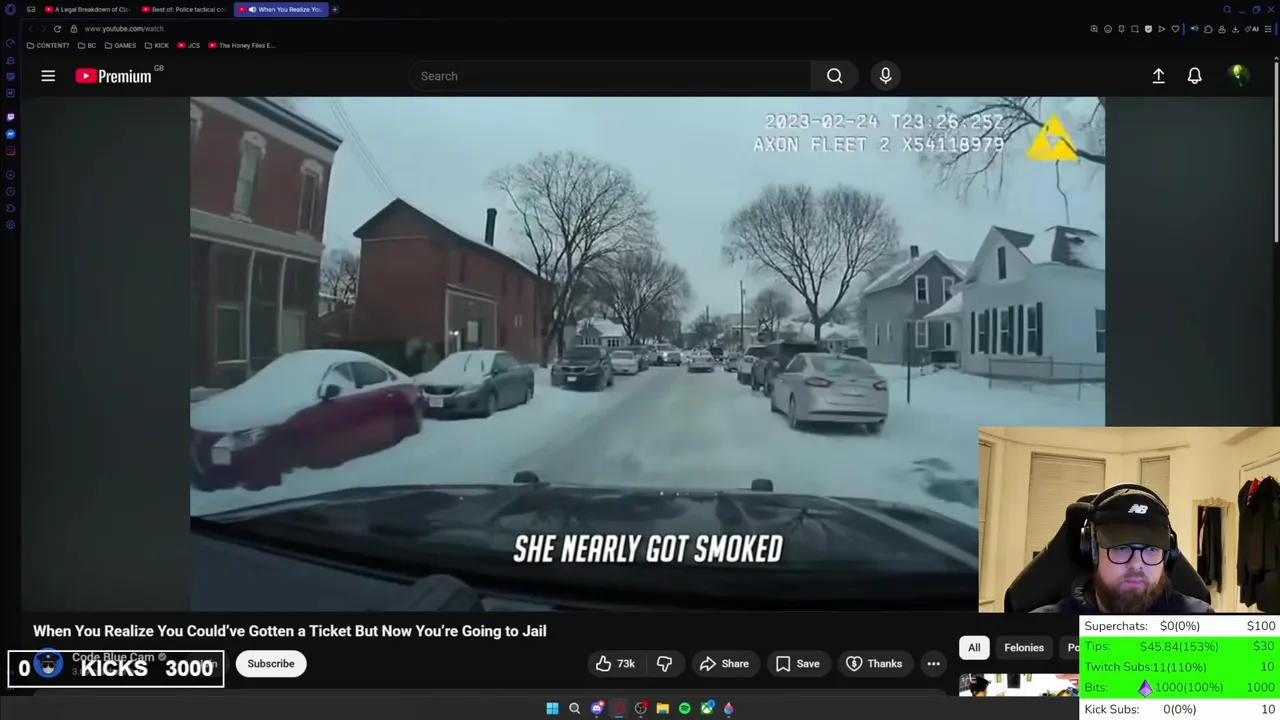Open the KICK bookmarks folder

157,45
